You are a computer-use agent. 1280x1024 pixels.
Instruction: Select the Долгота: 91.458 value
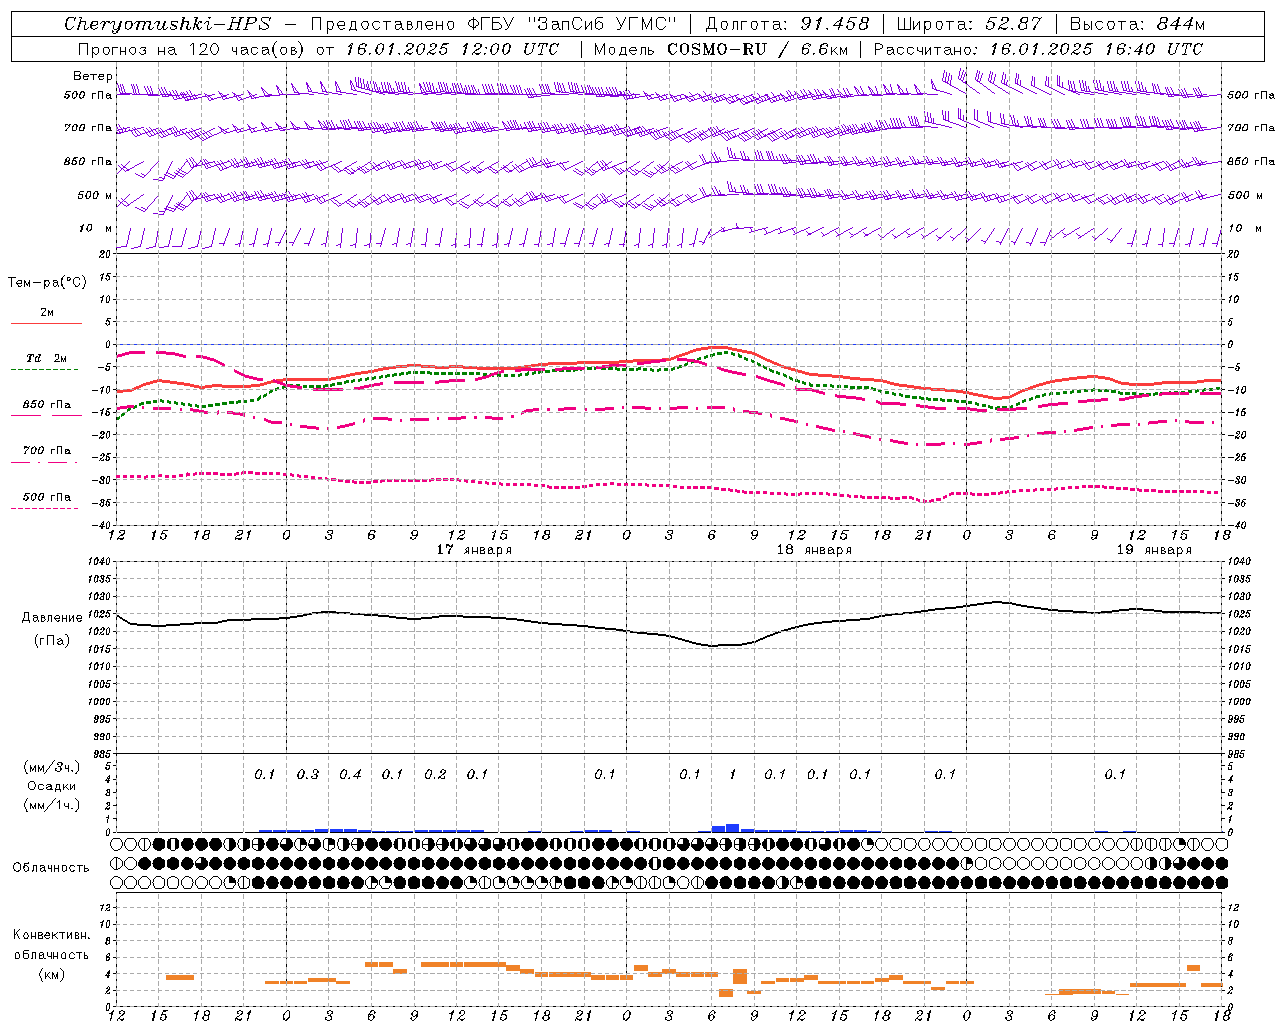pos(788,24)
